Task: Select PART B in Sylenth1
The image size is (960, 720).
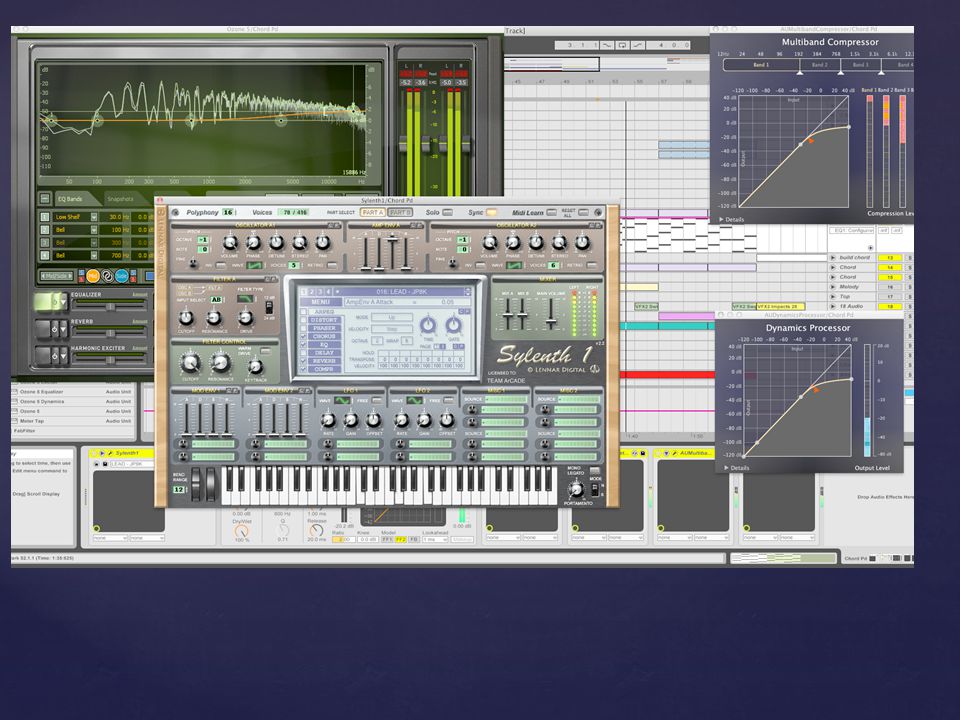Action: (x=400, y=212)
